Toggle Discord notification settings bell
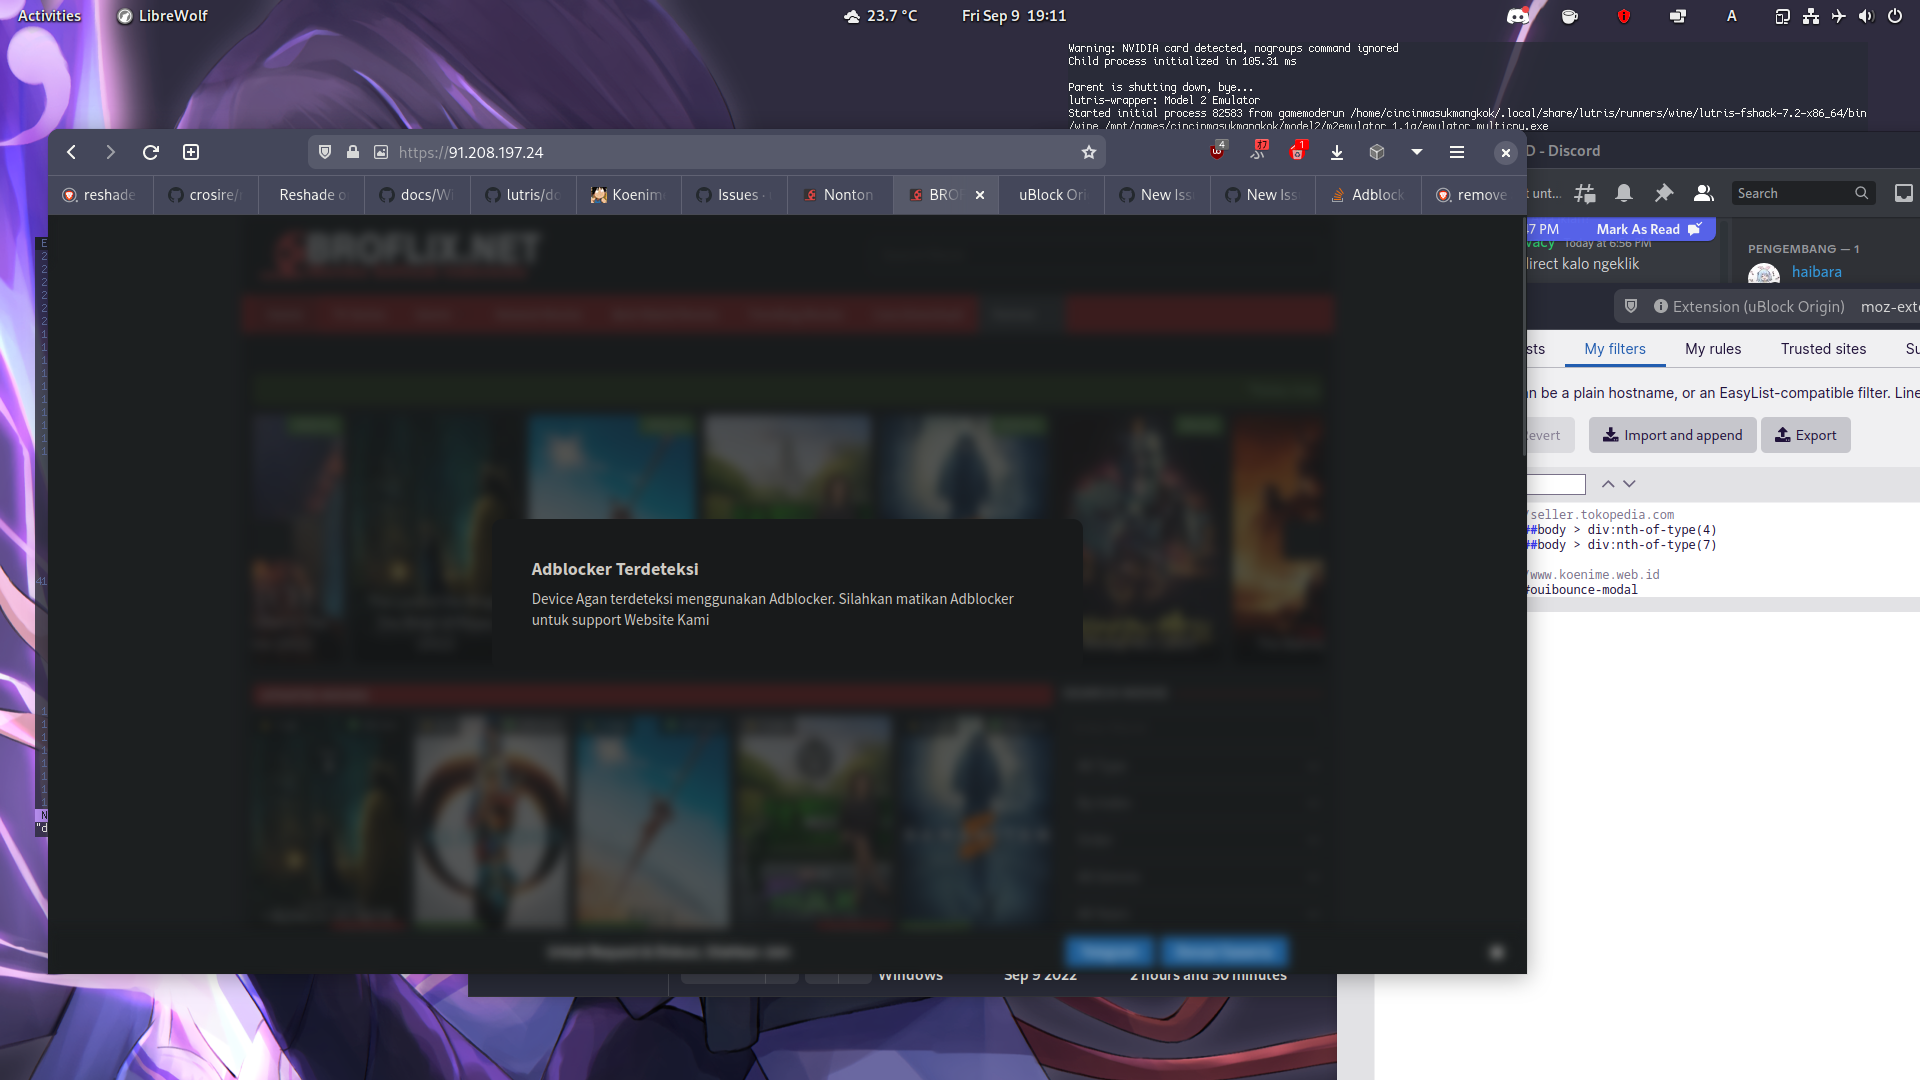Viewport: 1920px width, 1080px height. point(1624,193)
